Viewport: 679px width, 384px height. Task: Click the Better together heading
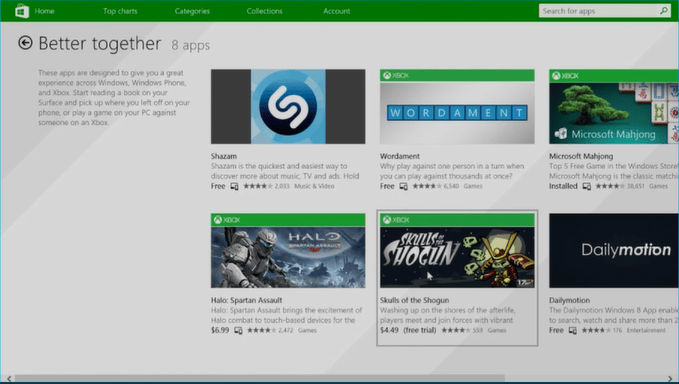100,44
